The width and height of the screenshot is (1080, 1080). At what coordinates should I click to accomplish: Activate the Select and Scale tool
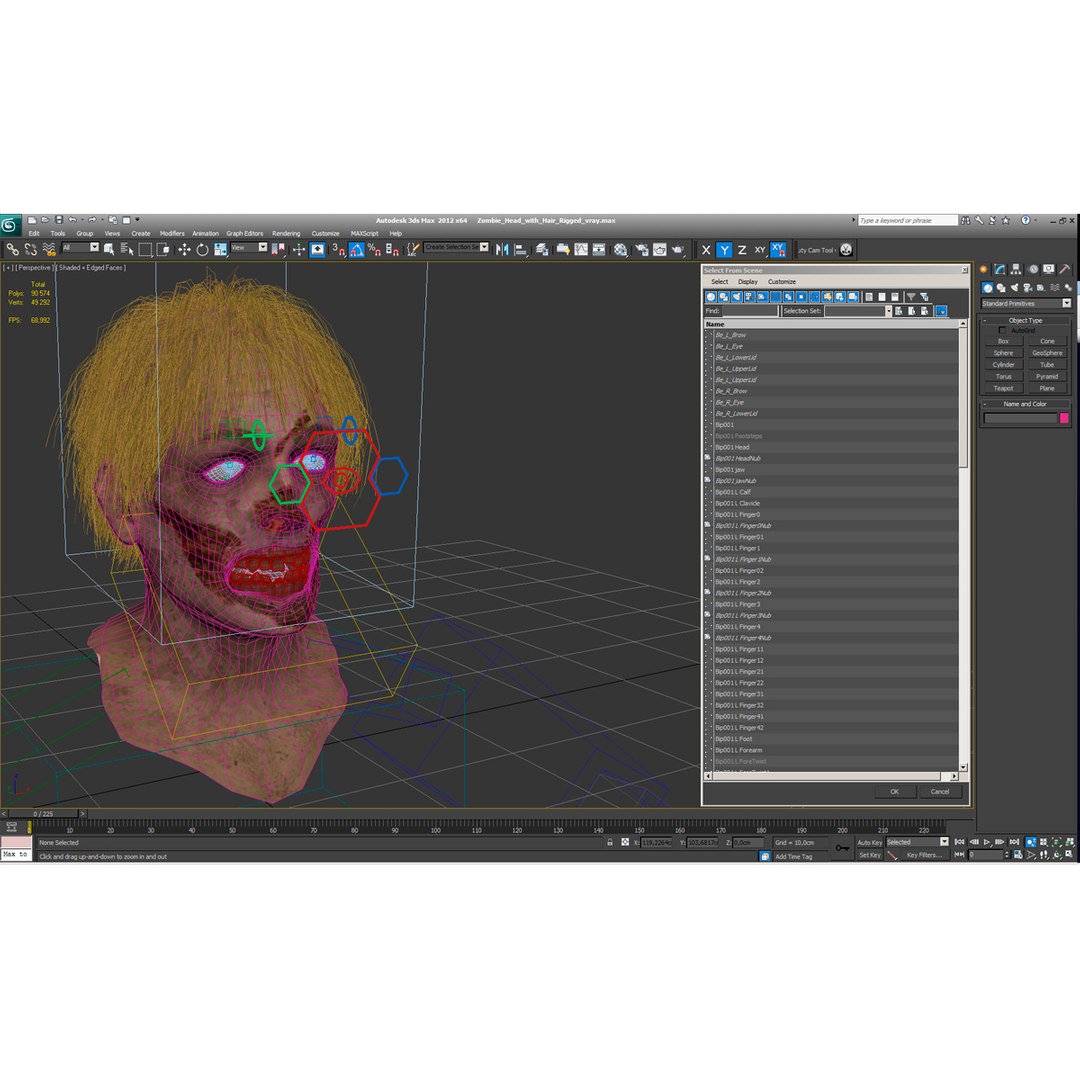[x=220, y=249]
